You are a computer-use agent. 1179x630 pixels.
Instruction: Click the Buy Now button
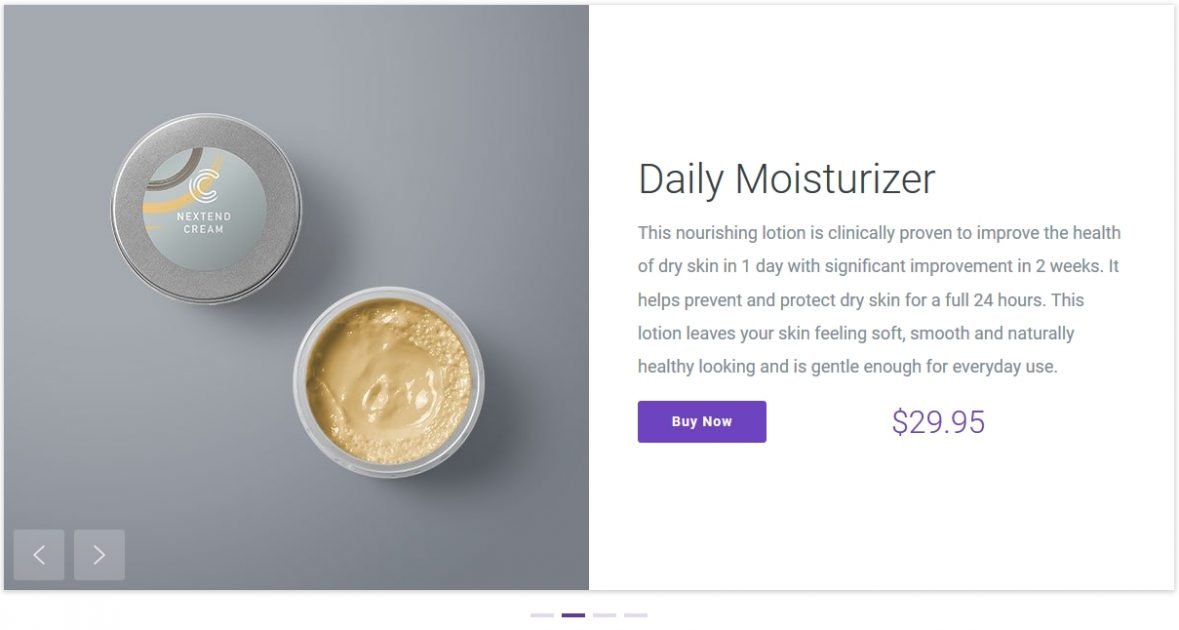click(701, 421)
